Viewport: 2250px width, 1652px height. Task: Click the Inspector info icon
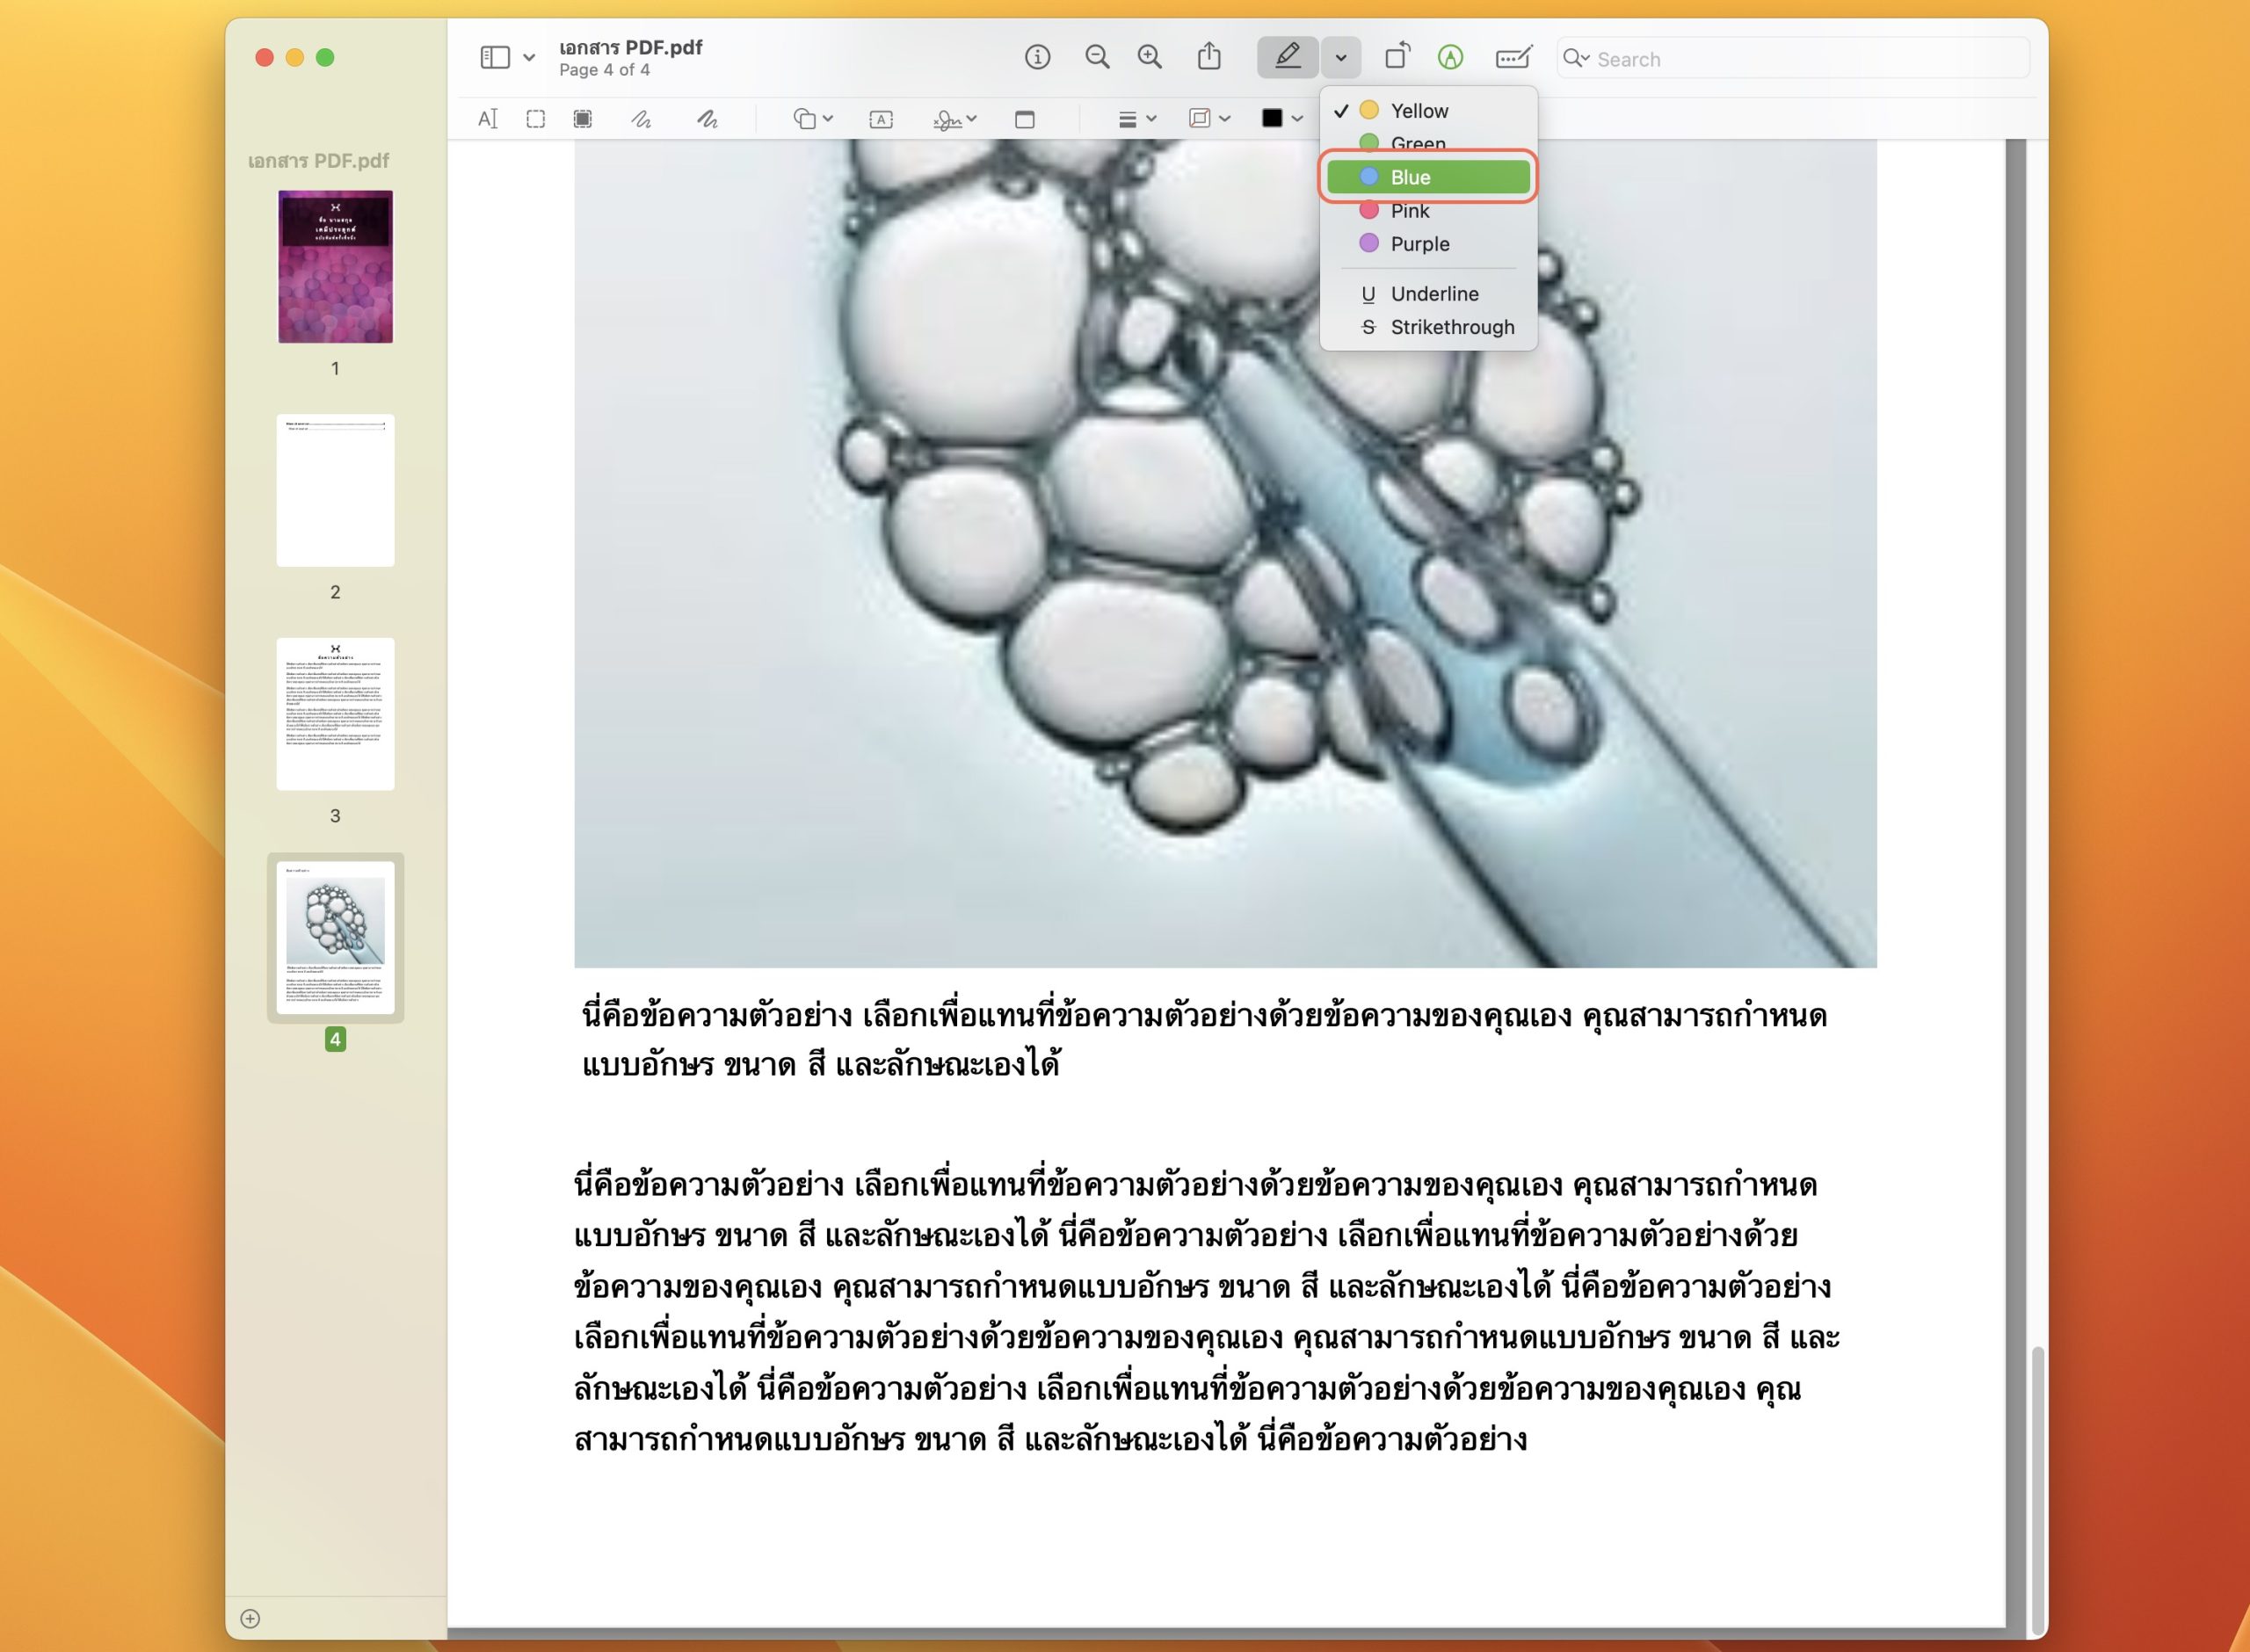(x=1037, y=57)
